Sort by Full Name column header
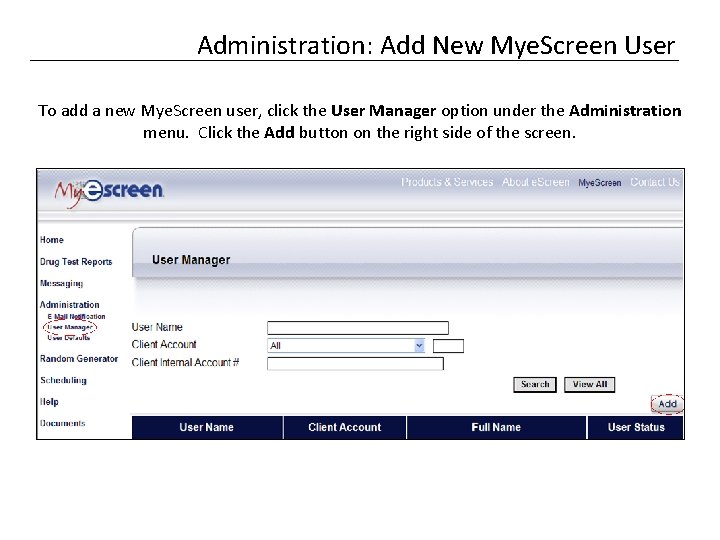Viewport: 720px width, 540px height. (x=496, y=428)
